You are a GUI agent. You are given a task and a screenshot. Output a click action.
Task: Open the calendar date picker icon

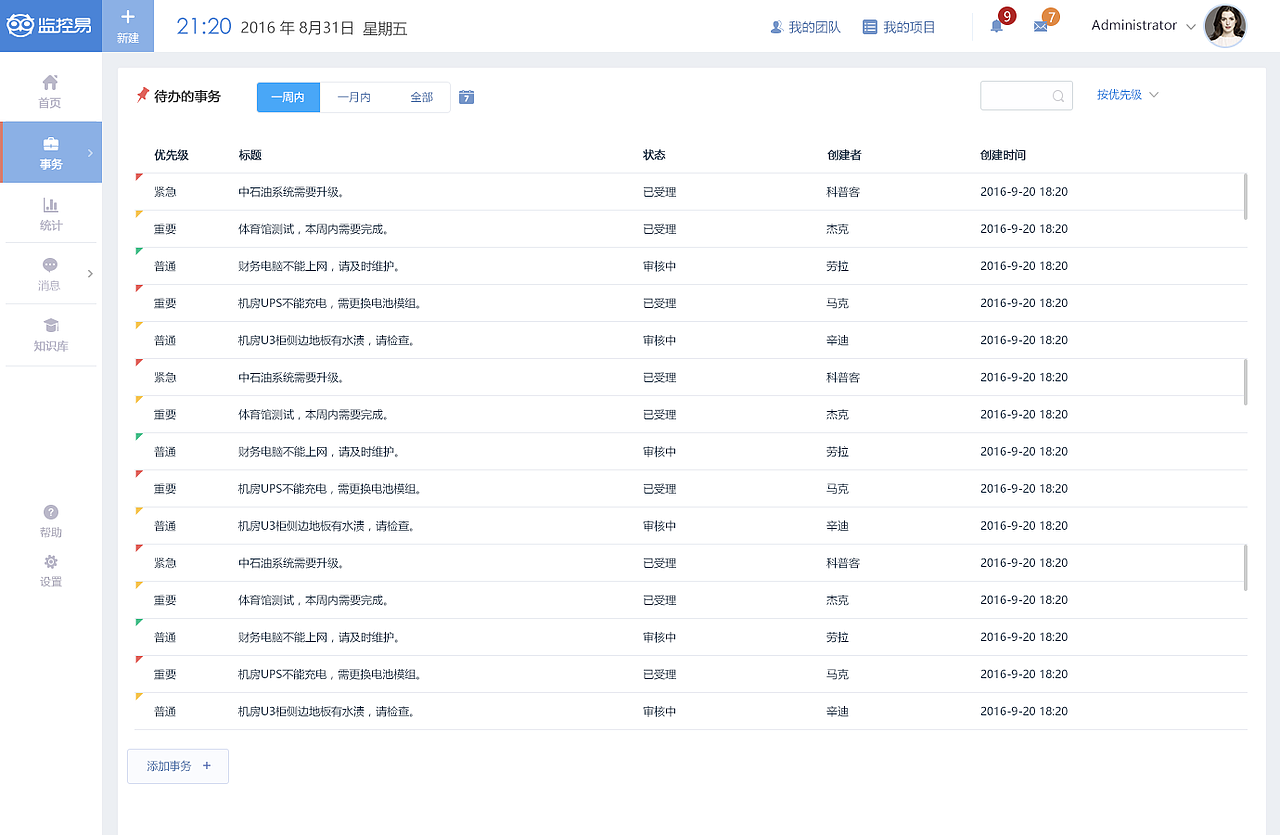point(467,97)
